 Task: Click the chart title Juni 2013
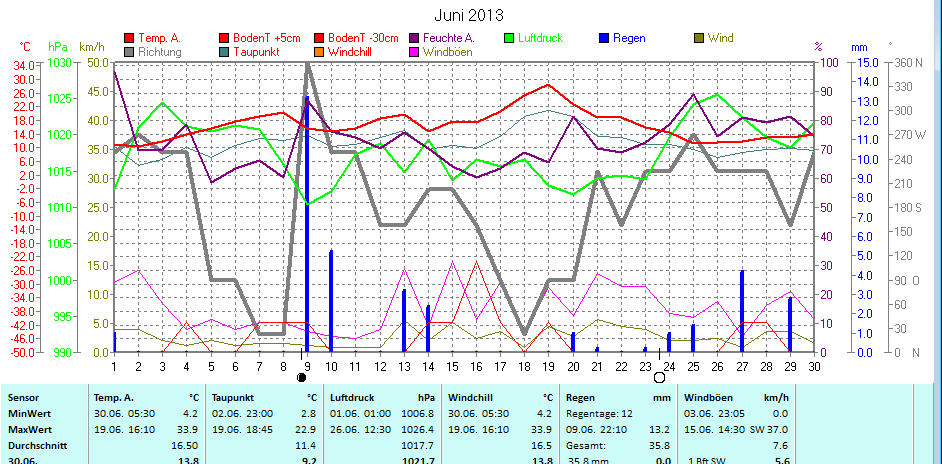[x=469, y=15]
